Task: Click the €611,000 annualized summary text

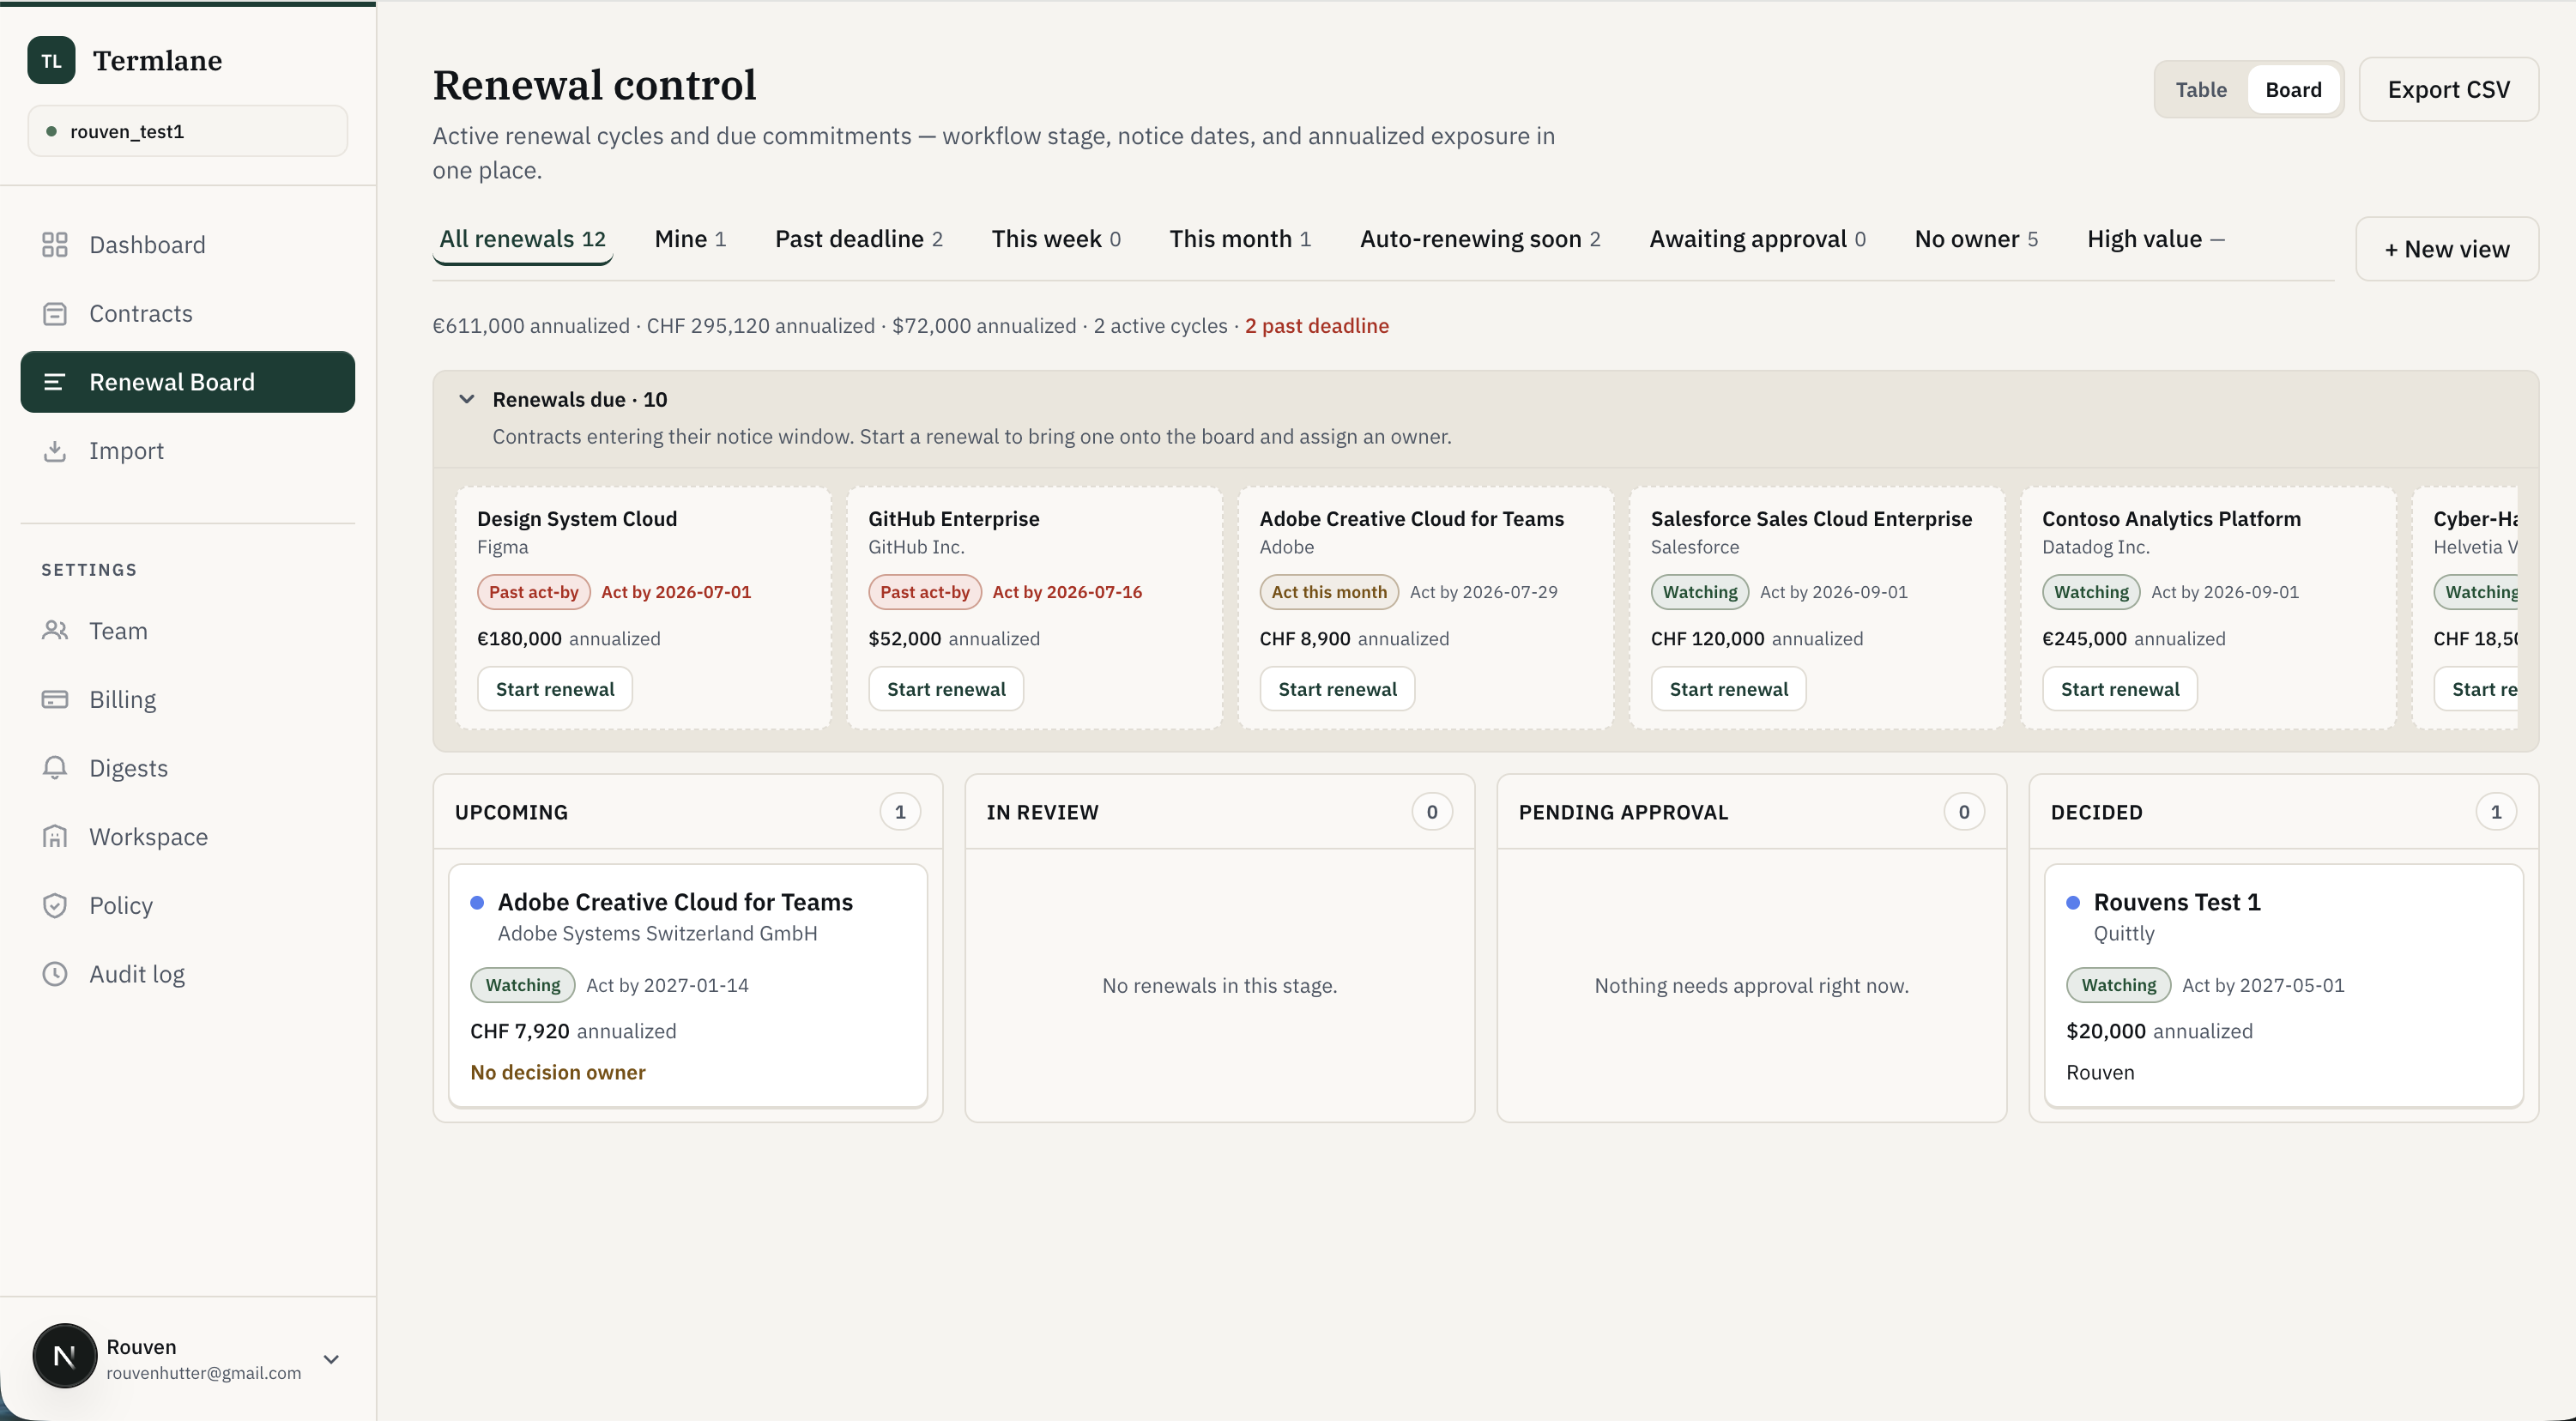Action: pos(531,326)
